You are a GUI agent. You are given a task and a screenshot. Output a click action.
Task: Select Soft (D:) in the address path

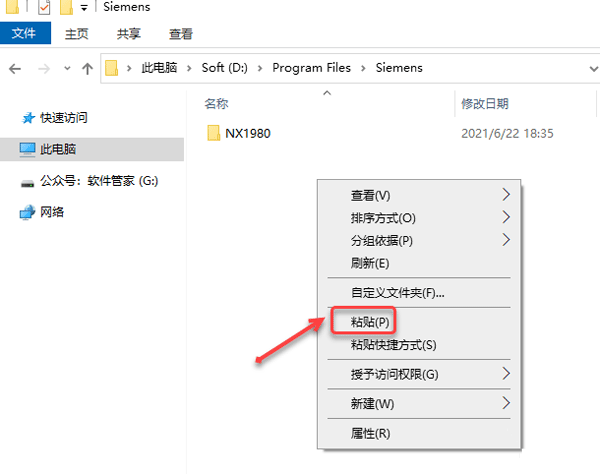coord(225,68)
